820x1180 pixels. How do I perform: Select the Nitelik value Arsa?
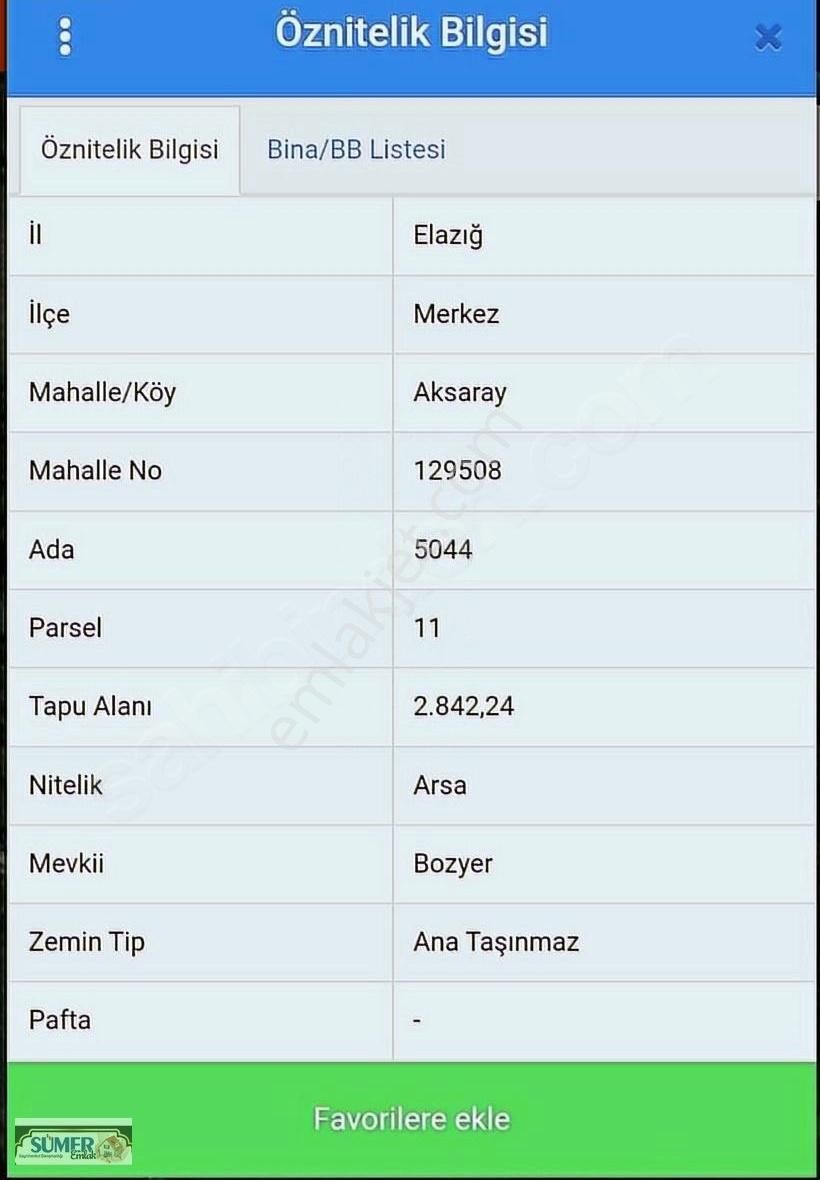[439, 785]
